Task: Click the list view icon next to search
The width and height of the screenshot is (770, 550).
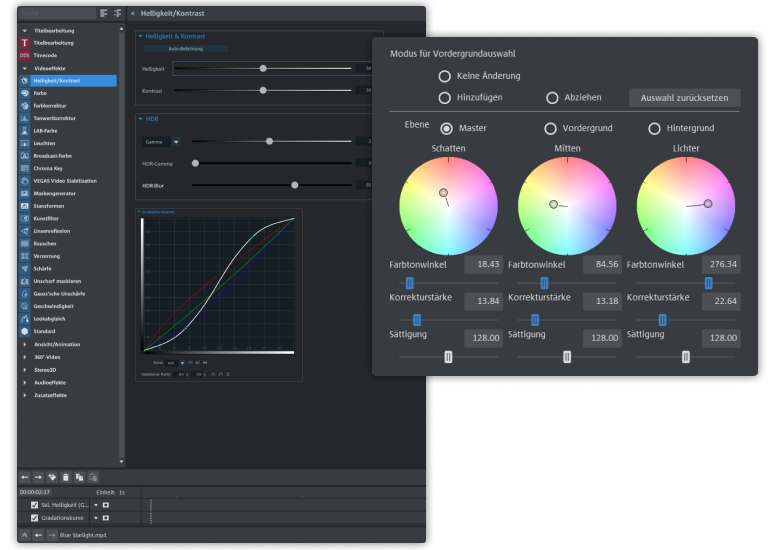Action: coord(104,13)
